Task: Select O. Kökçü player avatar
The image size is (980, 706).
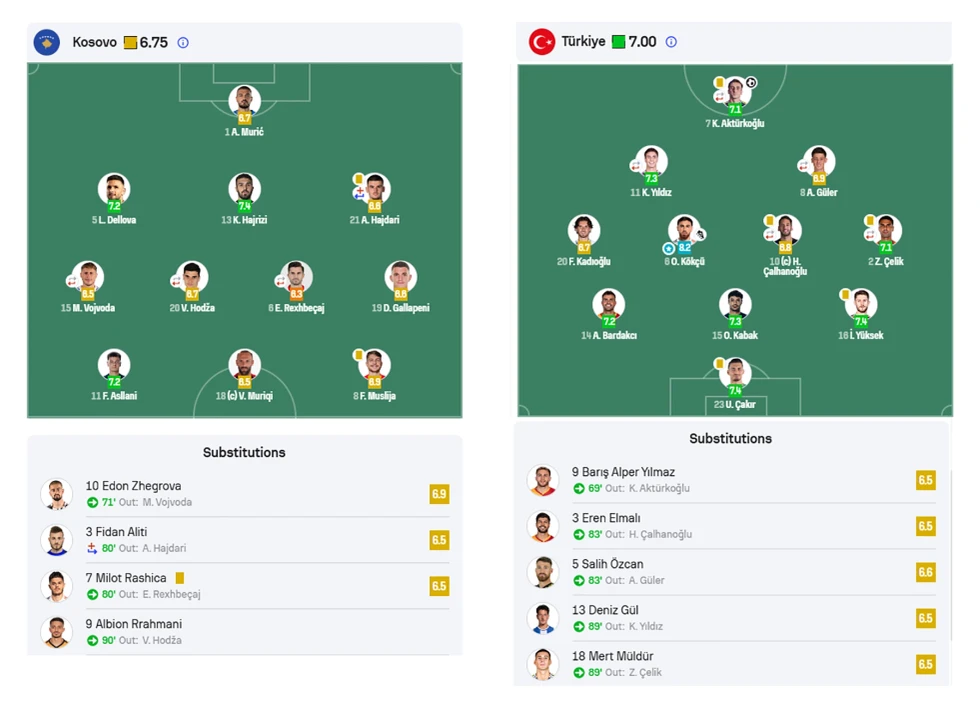Action: [684, 230]
